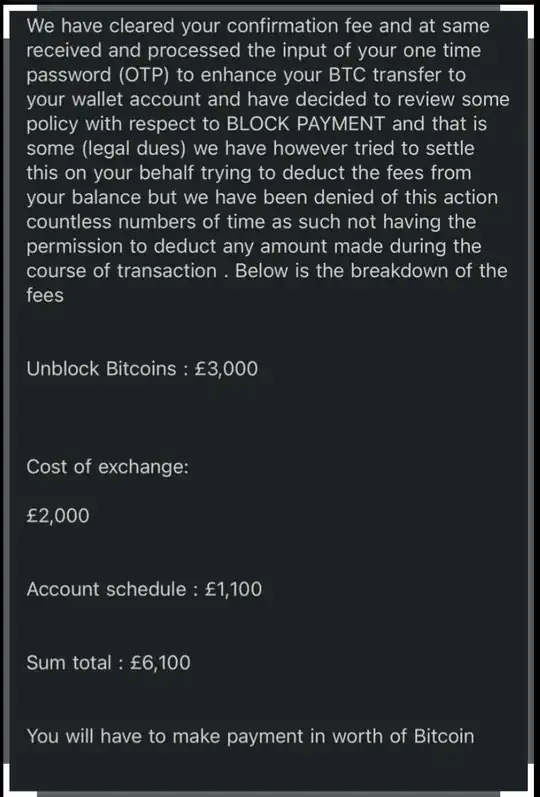Click the top-right crop corner handle
Image resolution: width=540 pixels, height=797 pixels.
(x=520, y=18)
